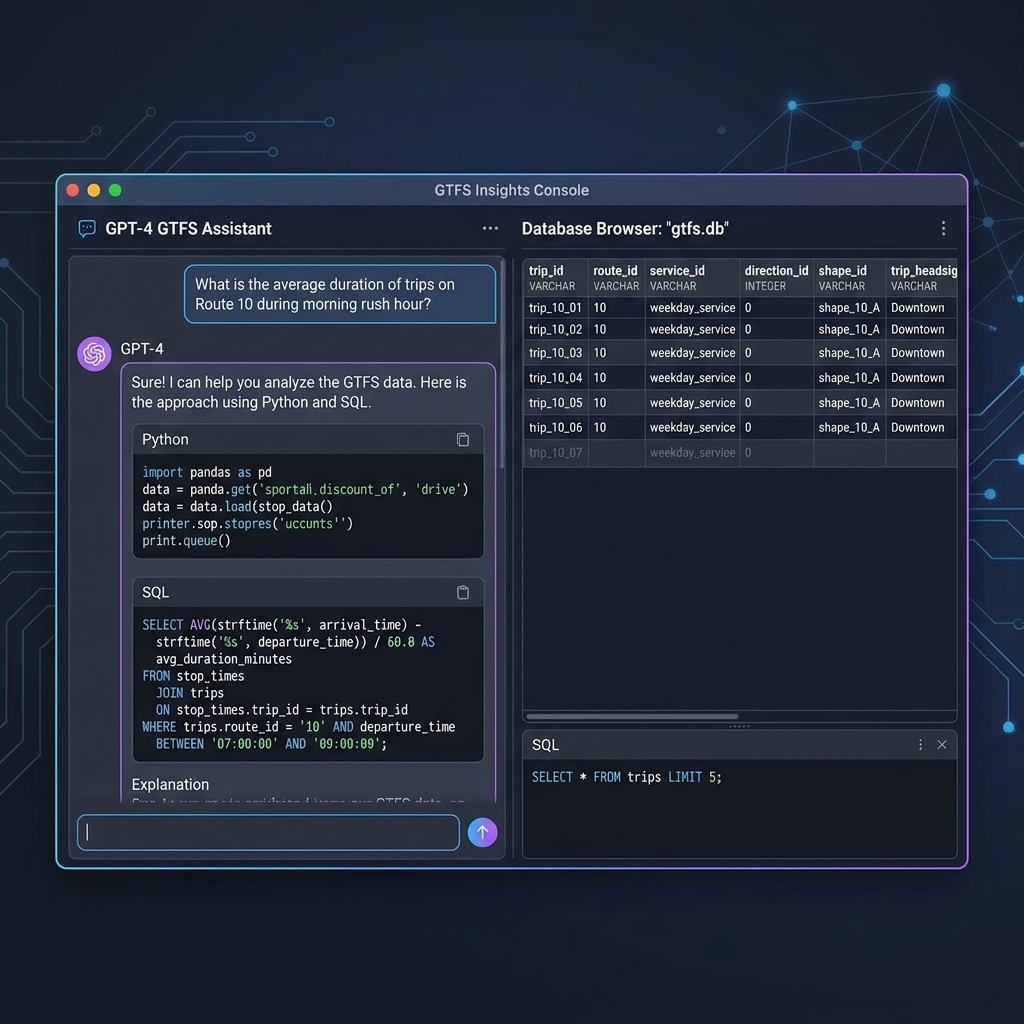Click weekday_service in the trip_10_01 row
The width and height of the screenshot is (1024, 1024).
tap(692, 308)
